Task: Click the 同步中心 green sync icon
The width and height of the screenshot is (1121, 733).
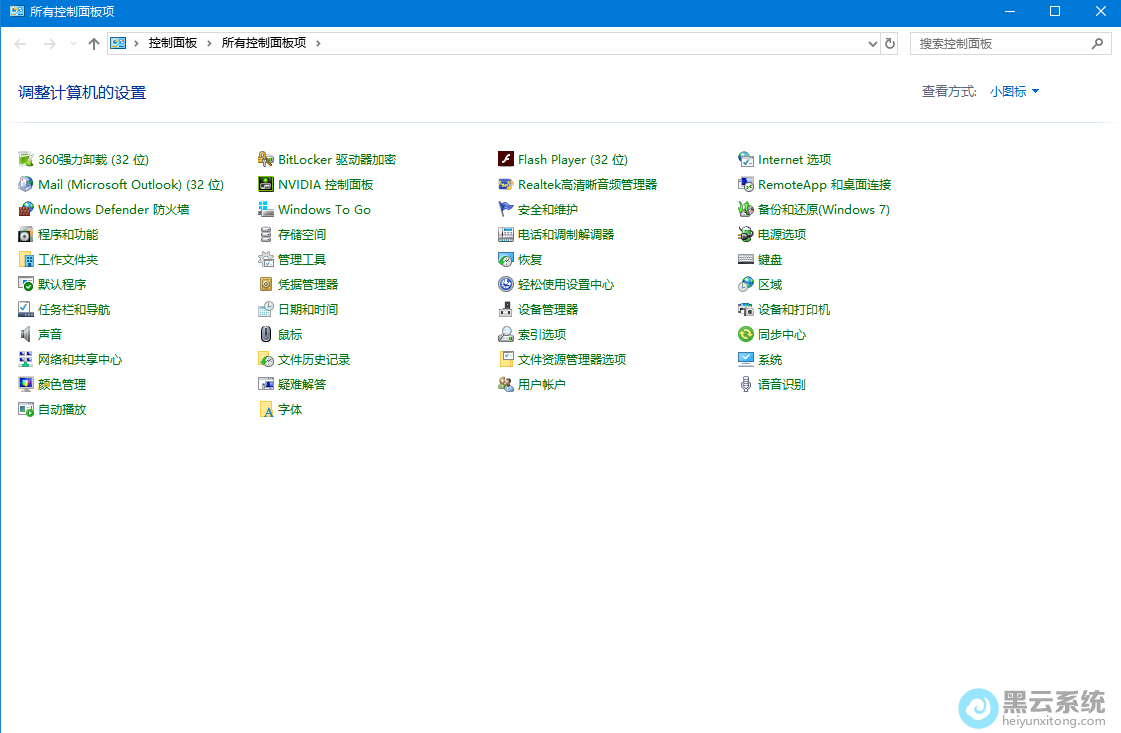Action: (x=746, y=334)
